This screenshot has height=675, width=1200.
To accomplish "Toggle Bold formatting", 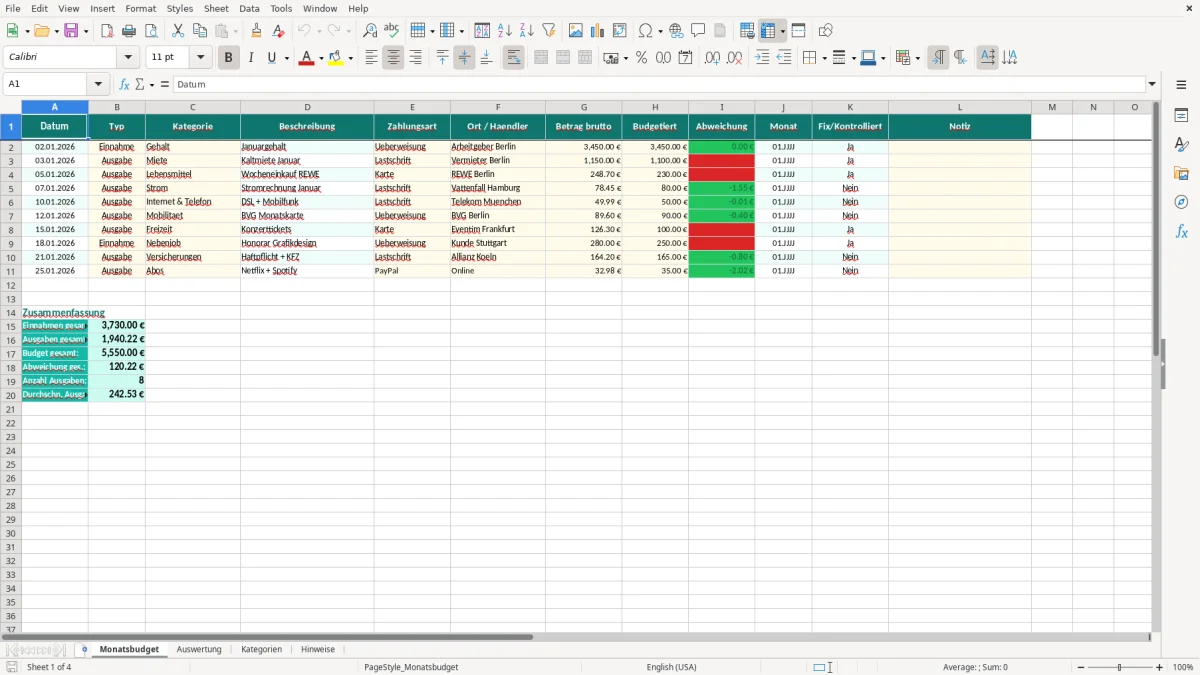I will pyautogui.click(x=228, y=58).
